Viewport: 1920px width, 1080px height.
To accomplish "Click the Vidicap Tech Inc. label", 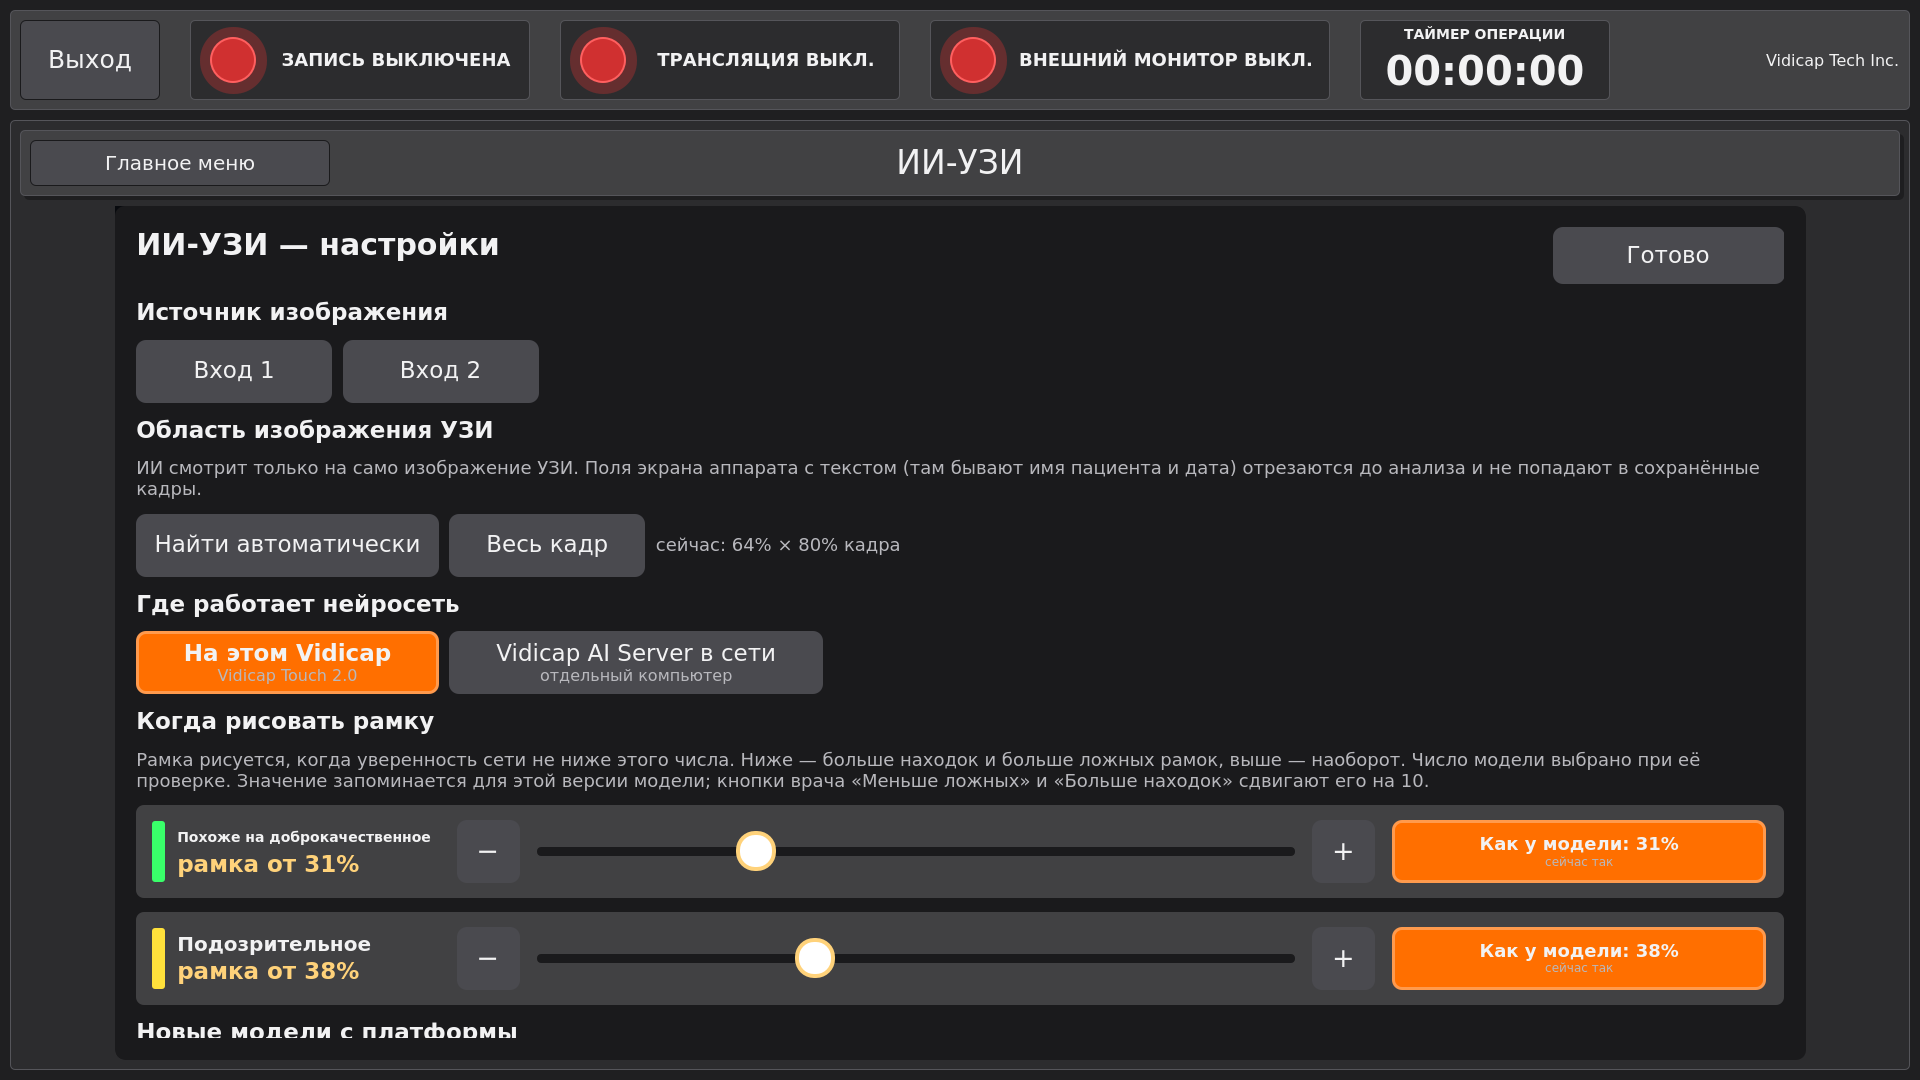I will pyautogui.click(x=1832, y=60).
